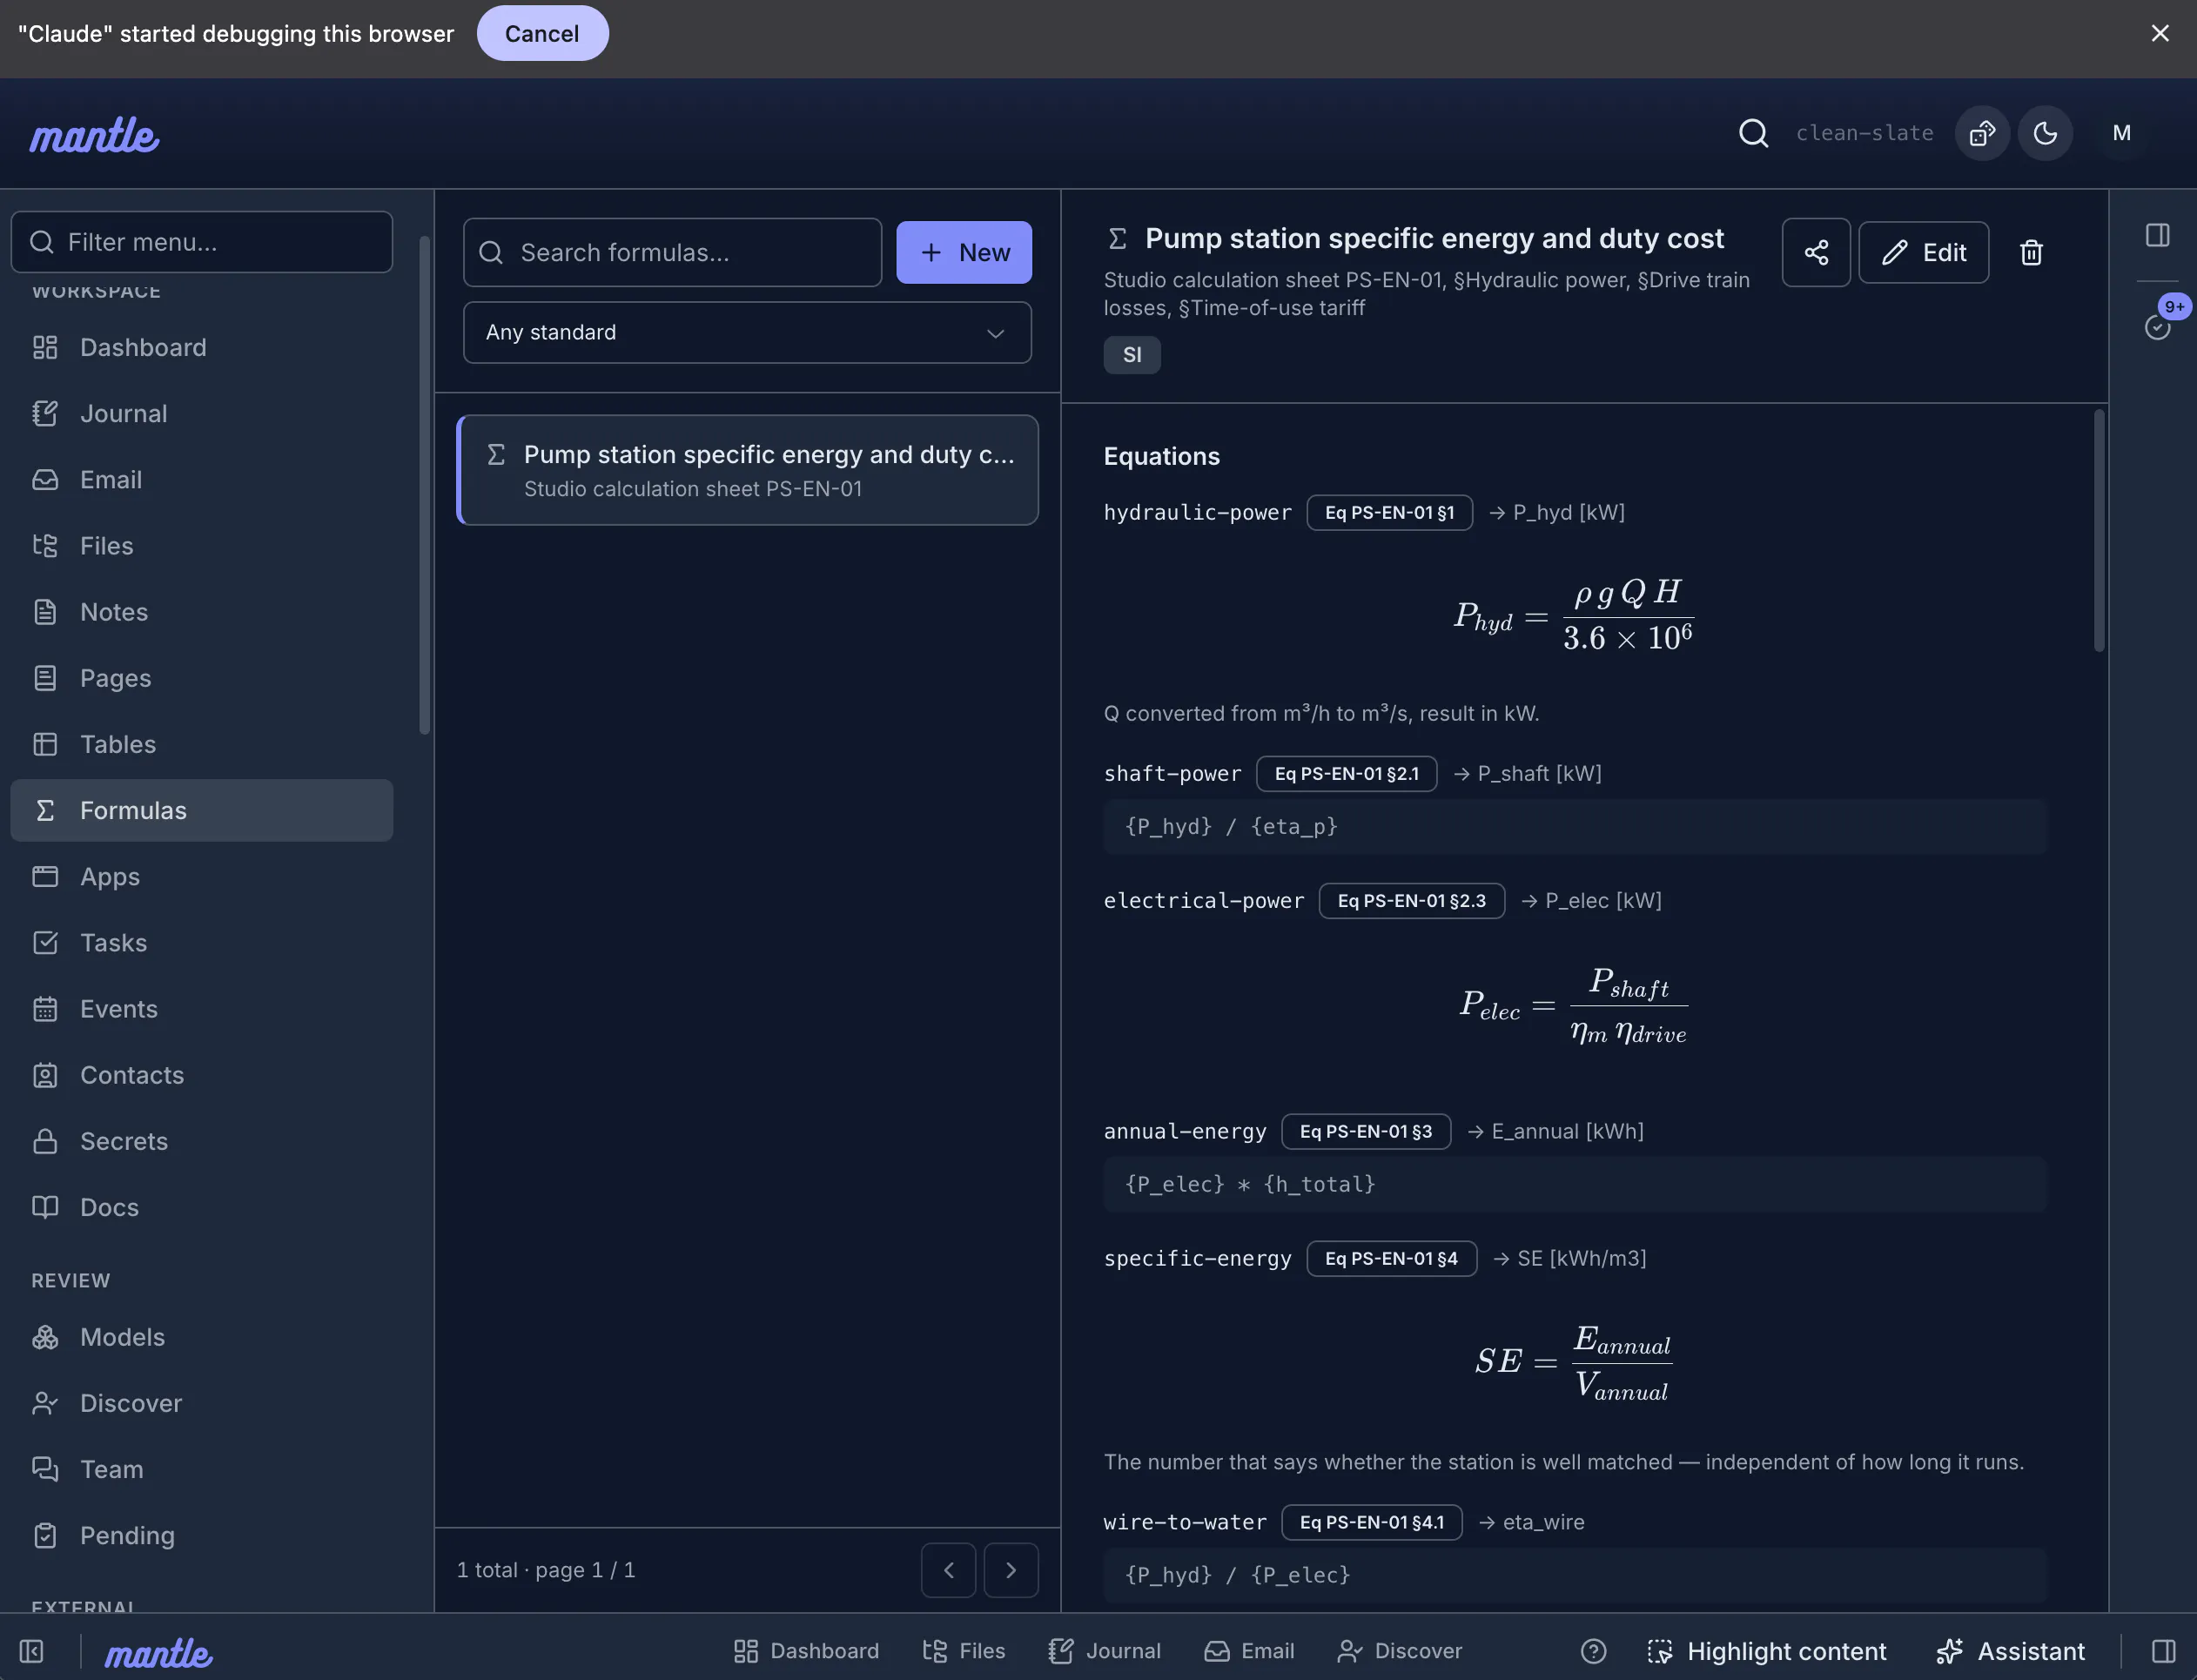This screenshot has height=1680, width=2197.
Task: Open the pending checks icon with 9+ badge
Action: 2157,326
